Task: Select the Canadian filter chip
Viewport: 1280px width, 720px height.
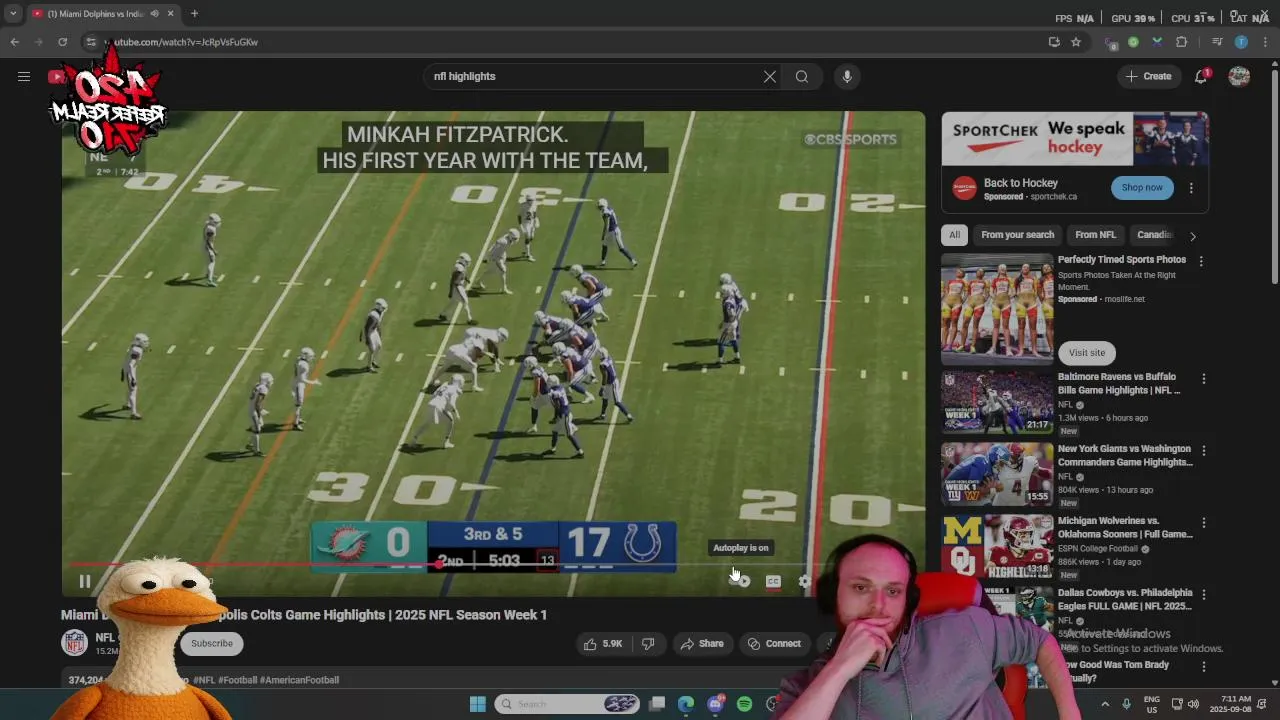Action: point(1154,235)
